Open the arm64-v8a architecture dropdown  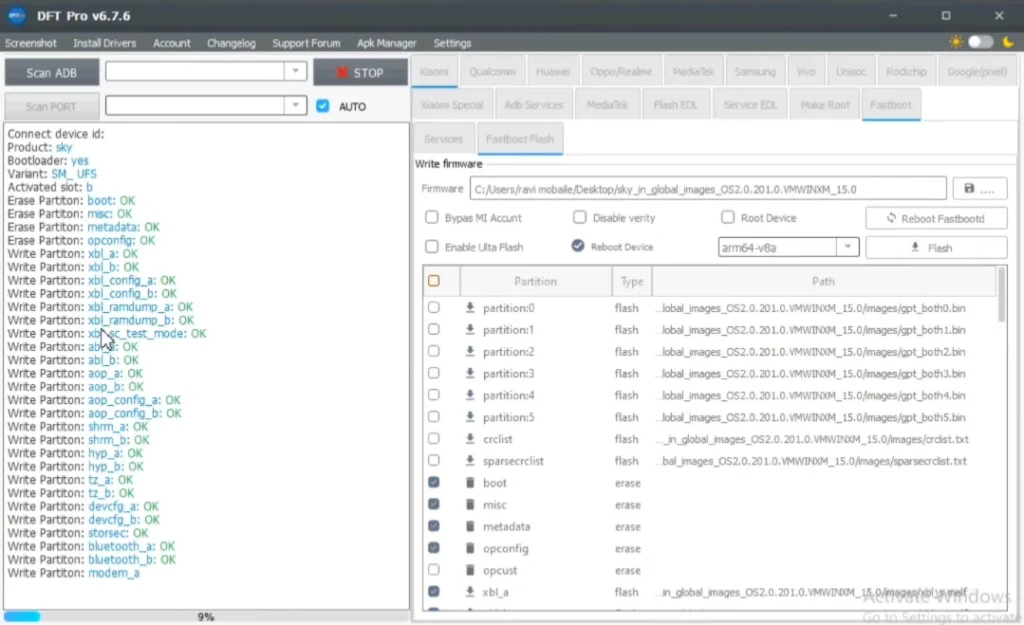(847, 247)
